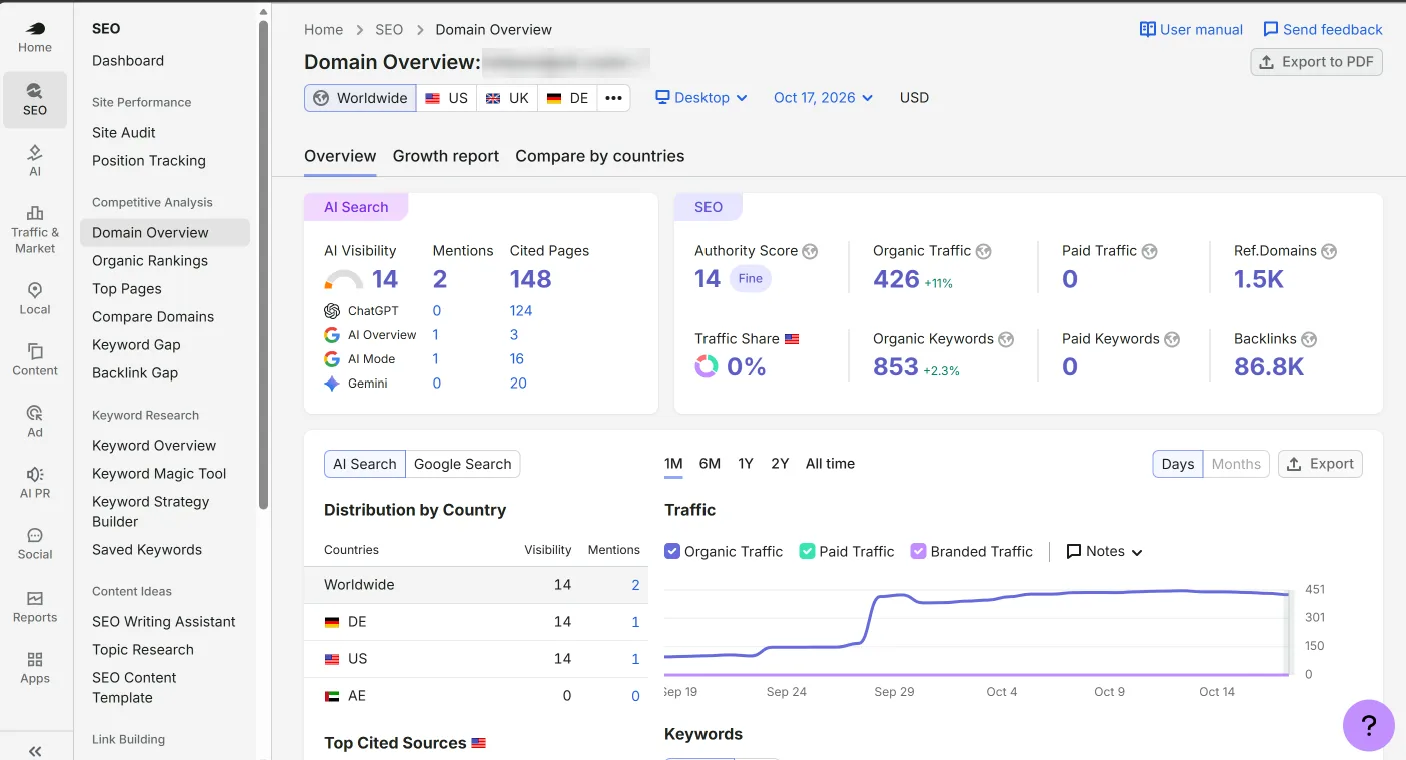The image size is (1406, 760).
Task: Uncheck the Branded Traffic checkbox
Action: (x=918, y=551)
